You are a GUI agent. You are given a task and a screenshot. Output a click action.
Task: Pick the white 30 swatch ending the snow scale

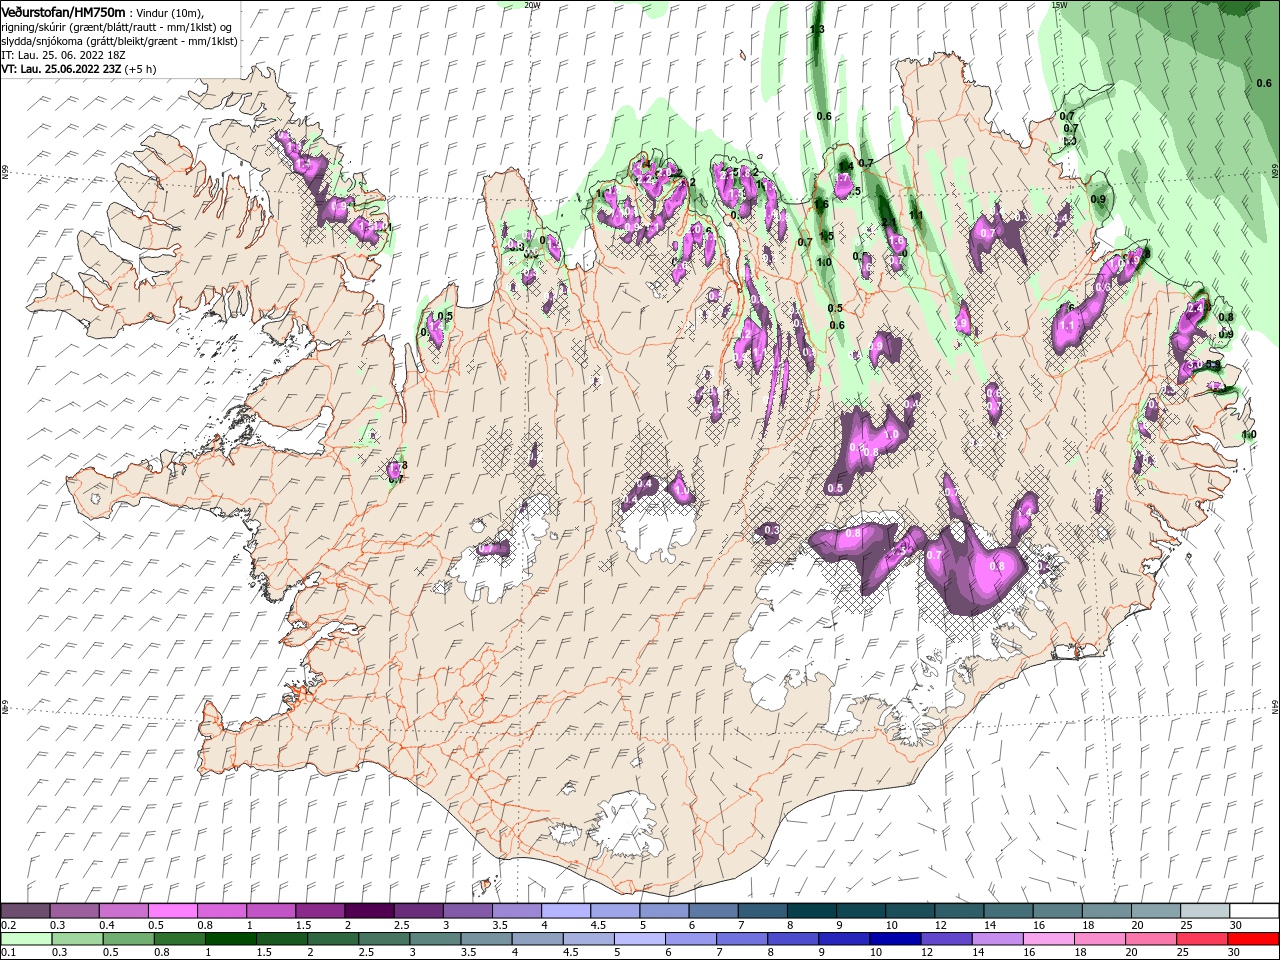1254,911
